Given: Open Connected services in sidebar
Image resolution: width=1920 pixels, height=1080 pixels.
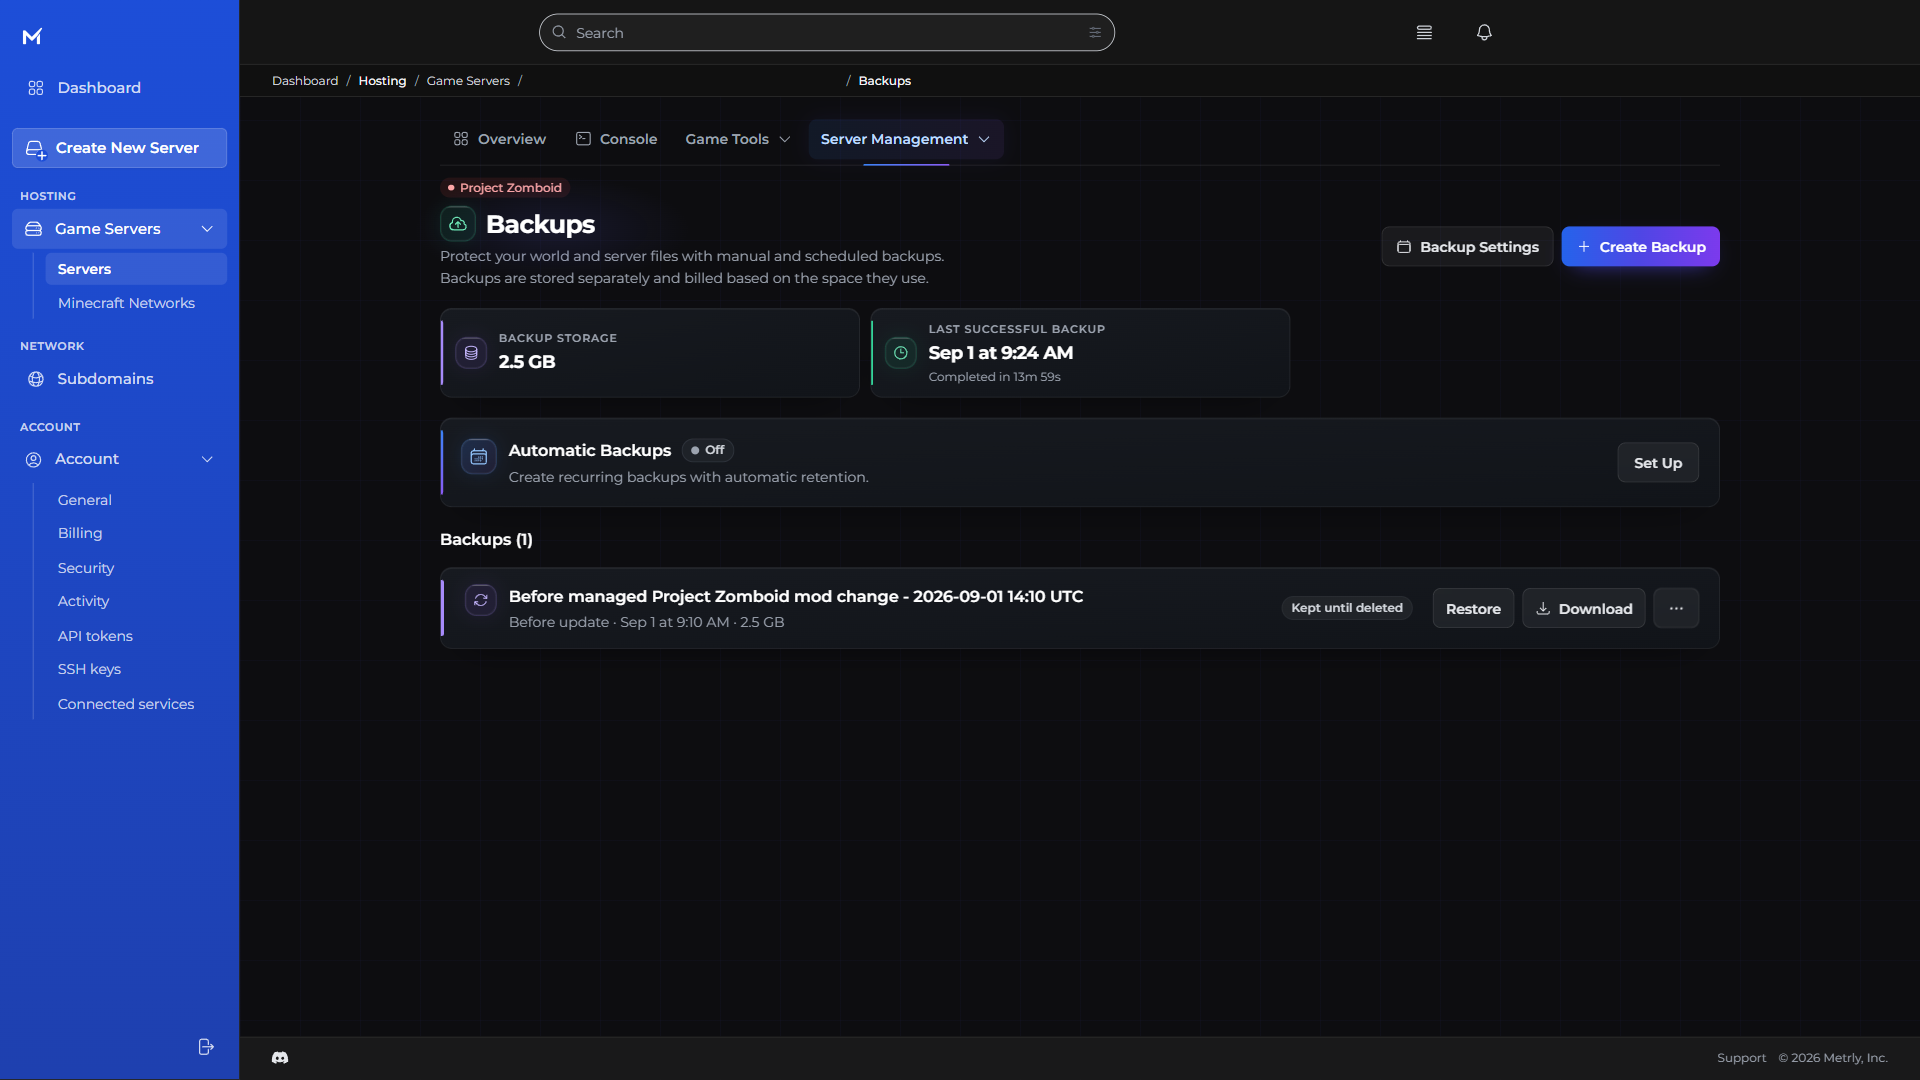Looking at the screenshot, I should click(x=126, y=704).
